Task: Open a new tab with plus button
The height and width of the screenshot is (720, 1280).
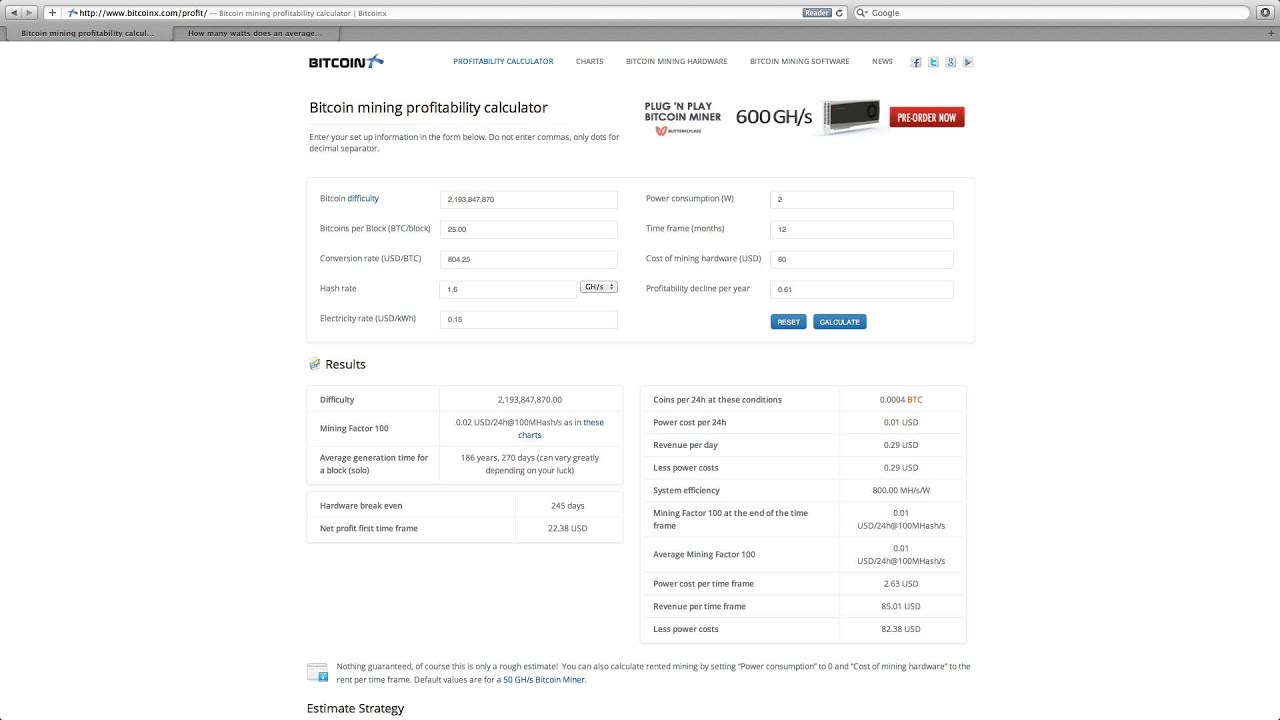Action: click(x=1271, y=33)
